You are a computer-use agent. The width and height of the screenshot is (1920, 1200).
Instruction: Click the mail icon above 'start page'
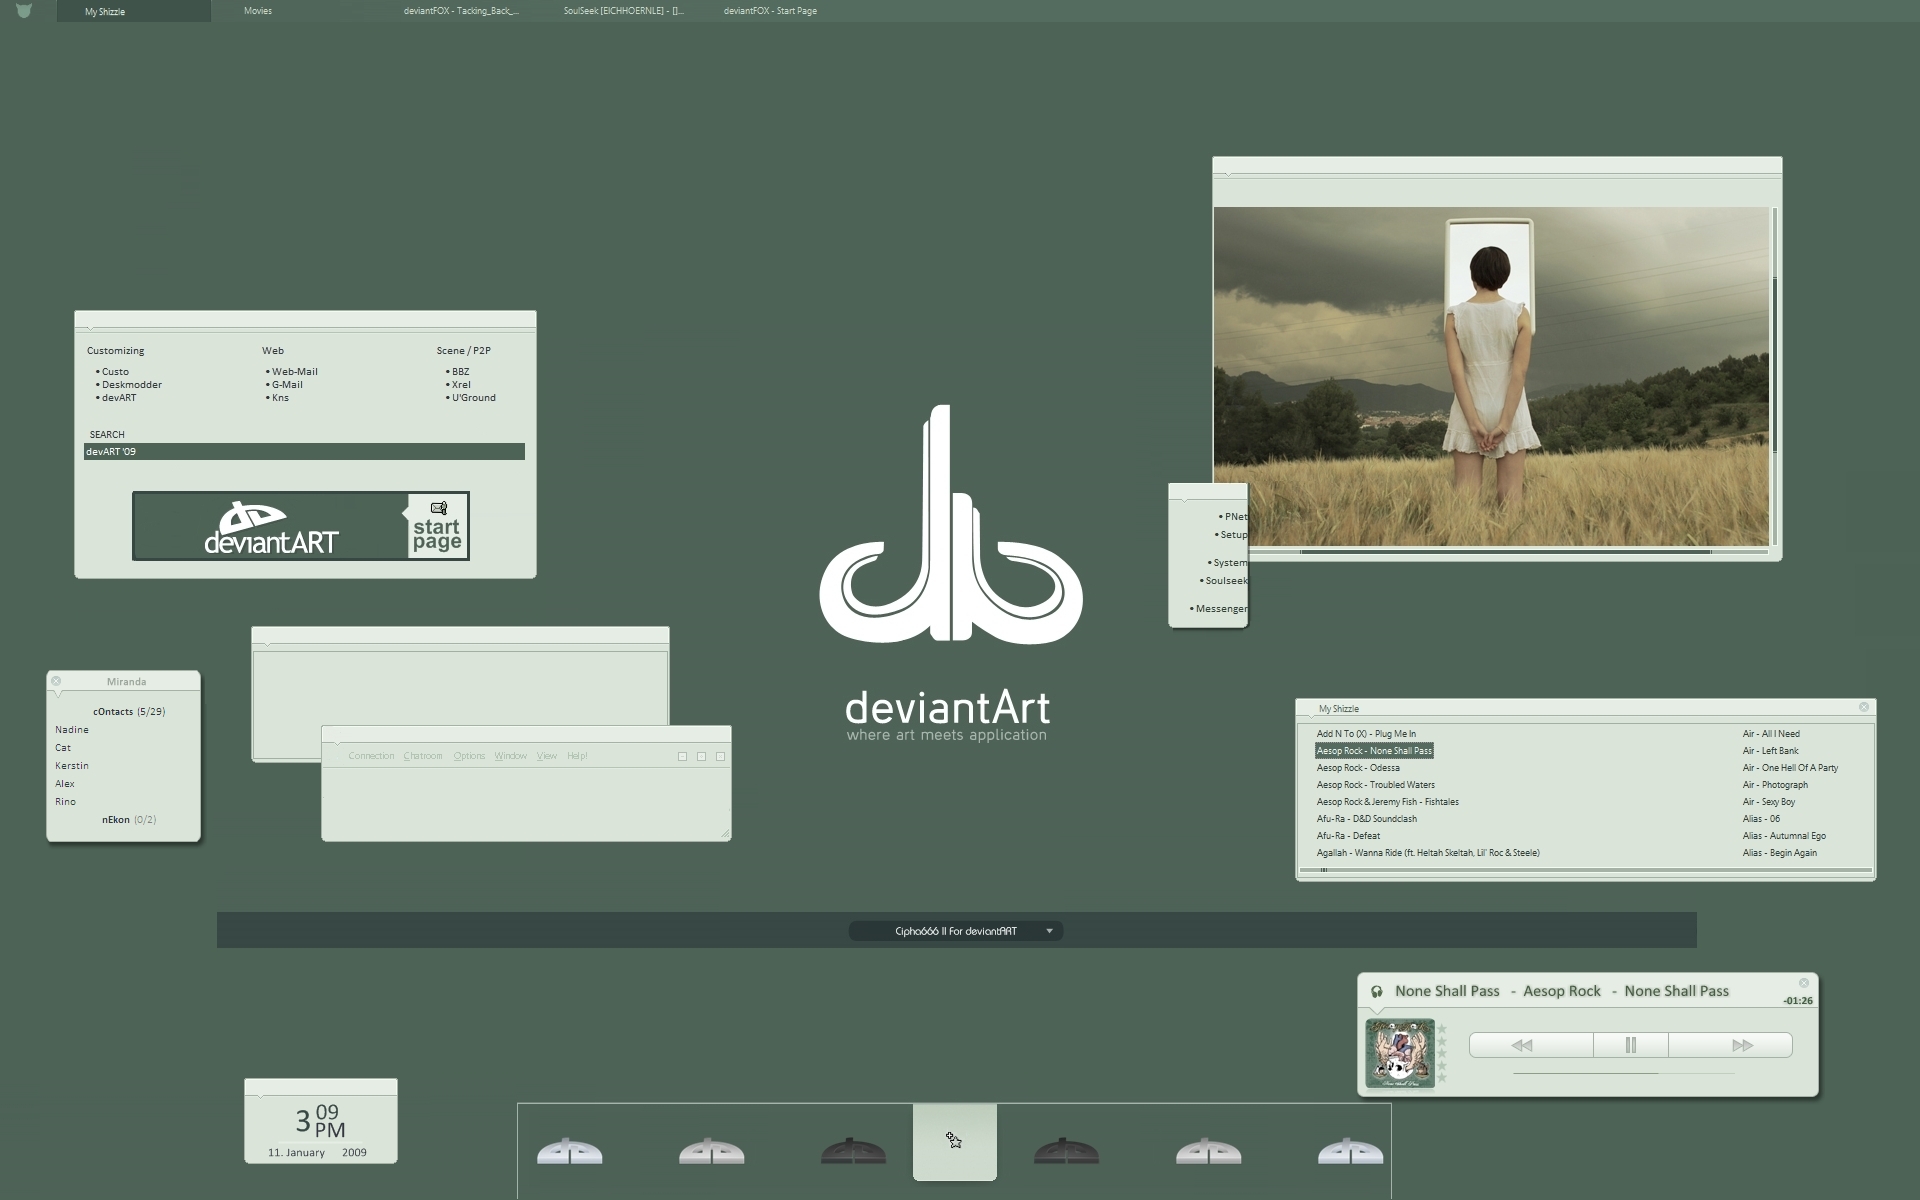(438, 508)
